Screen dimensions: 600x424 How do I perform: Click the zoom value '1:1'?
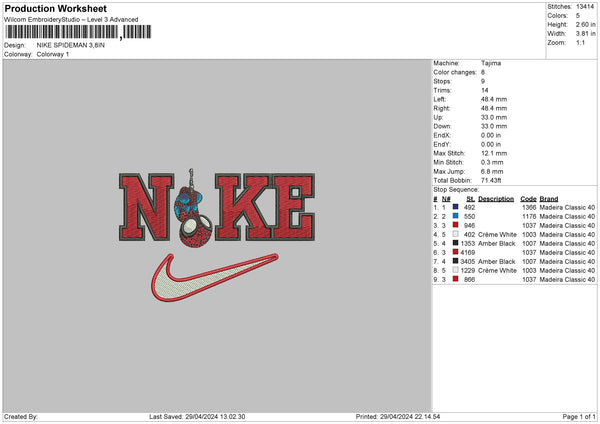point(580,42)
